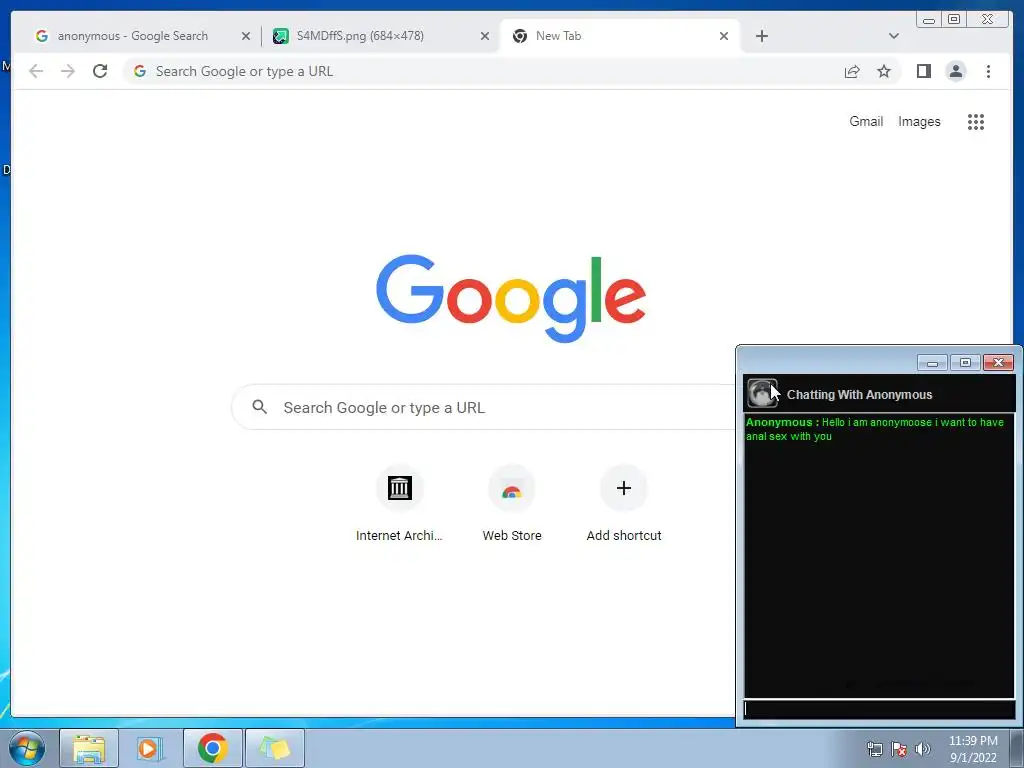Minimize the Chatting With Anonymous window
The image size is (1024, 768).
coord(932,362)
